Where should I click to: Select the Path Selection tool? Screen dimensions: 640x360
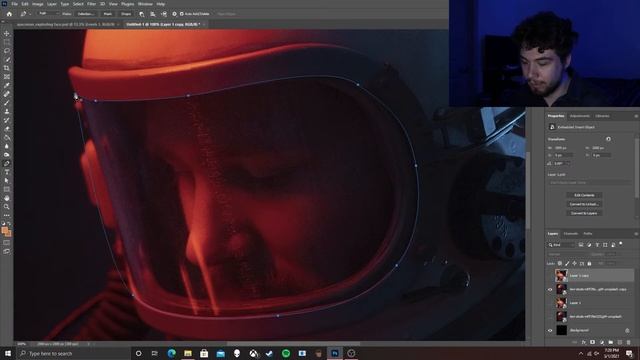coord(7,180)
